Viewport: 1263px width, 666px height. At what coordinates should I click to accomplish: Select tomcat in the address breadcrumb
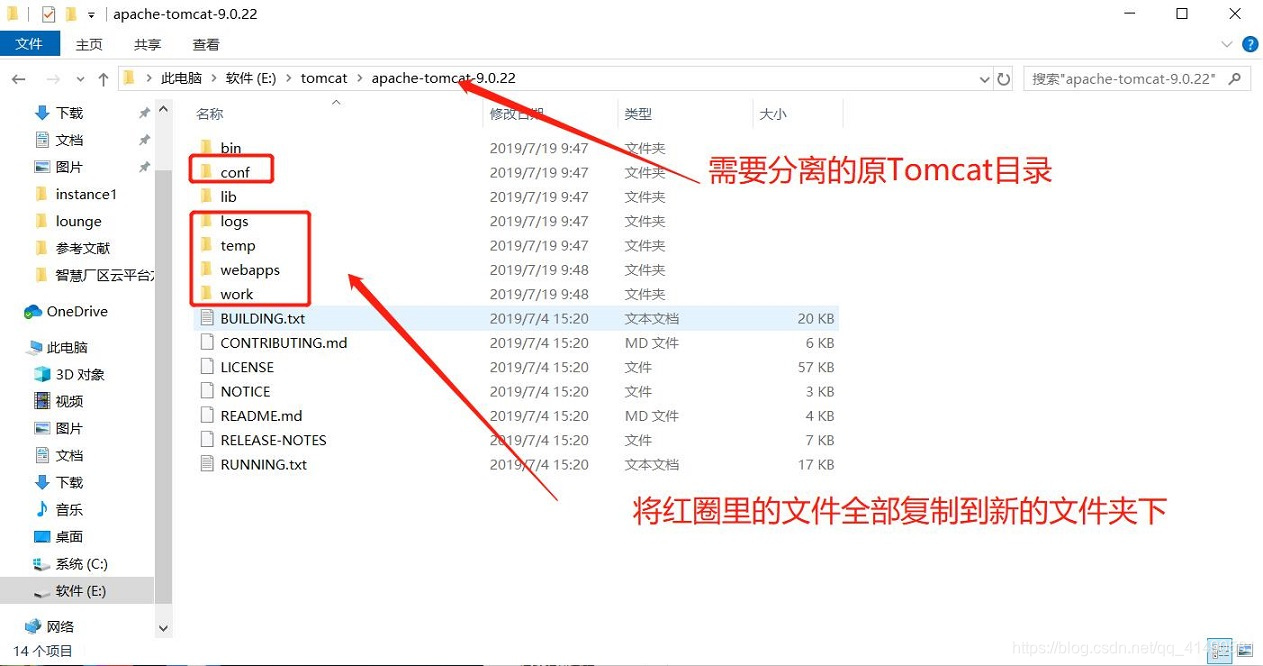324,78
